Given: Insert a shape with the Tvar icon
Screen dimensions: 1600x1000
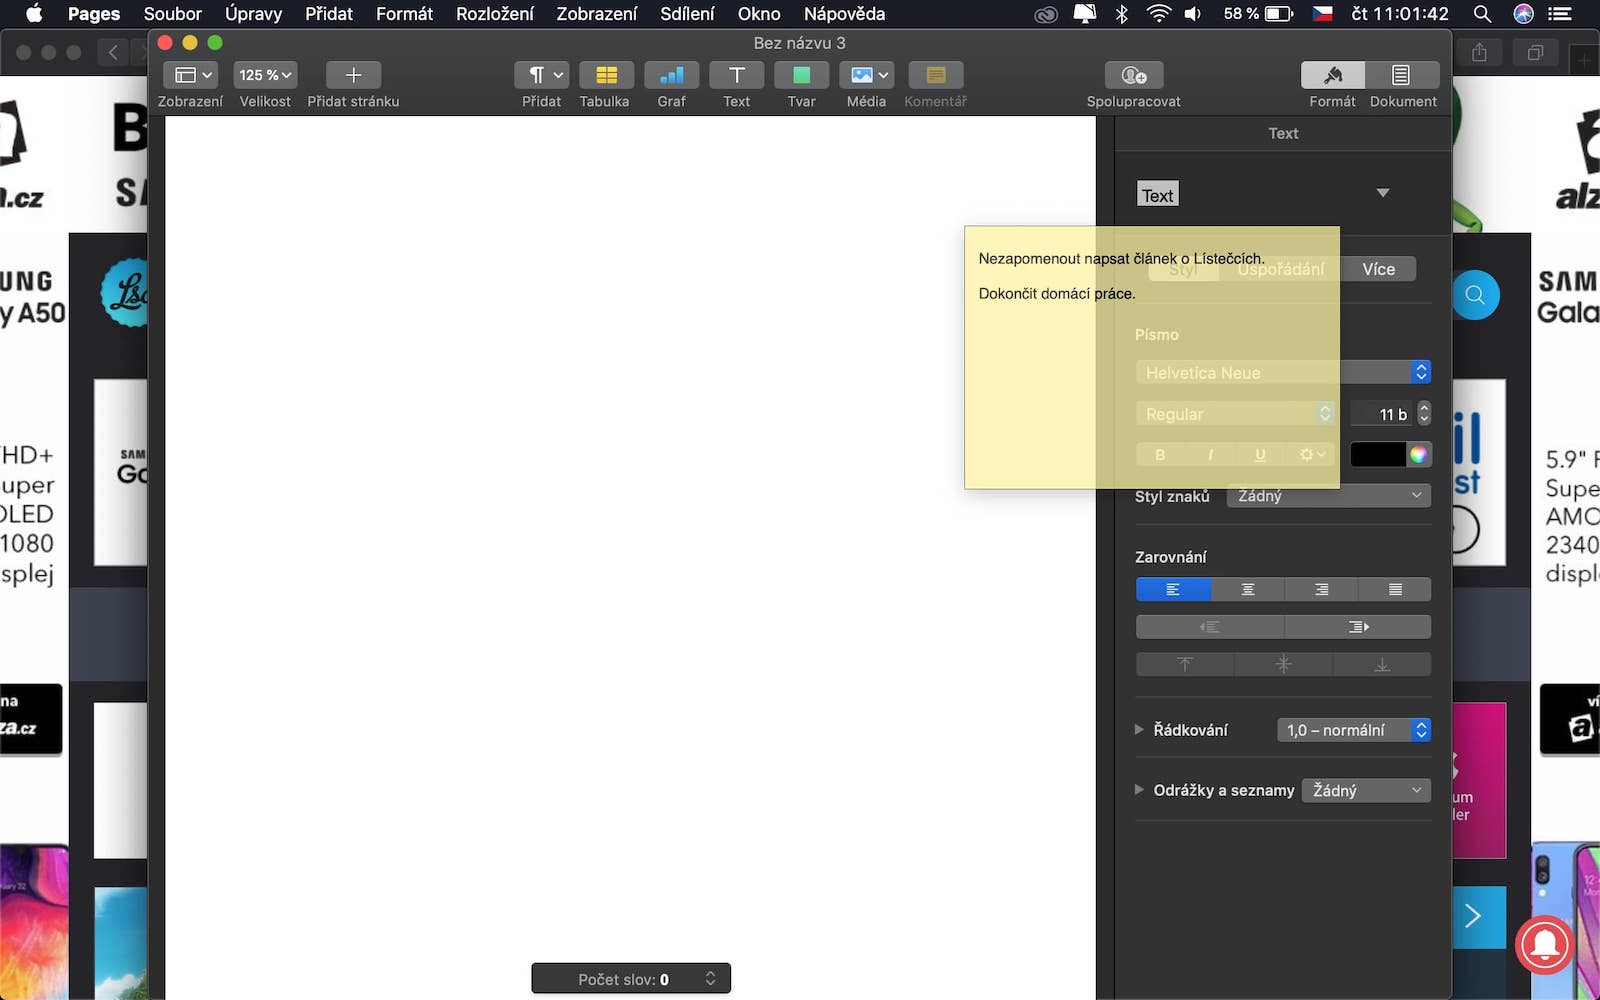Looking at the screenshot, I should (x=801, y=76).
